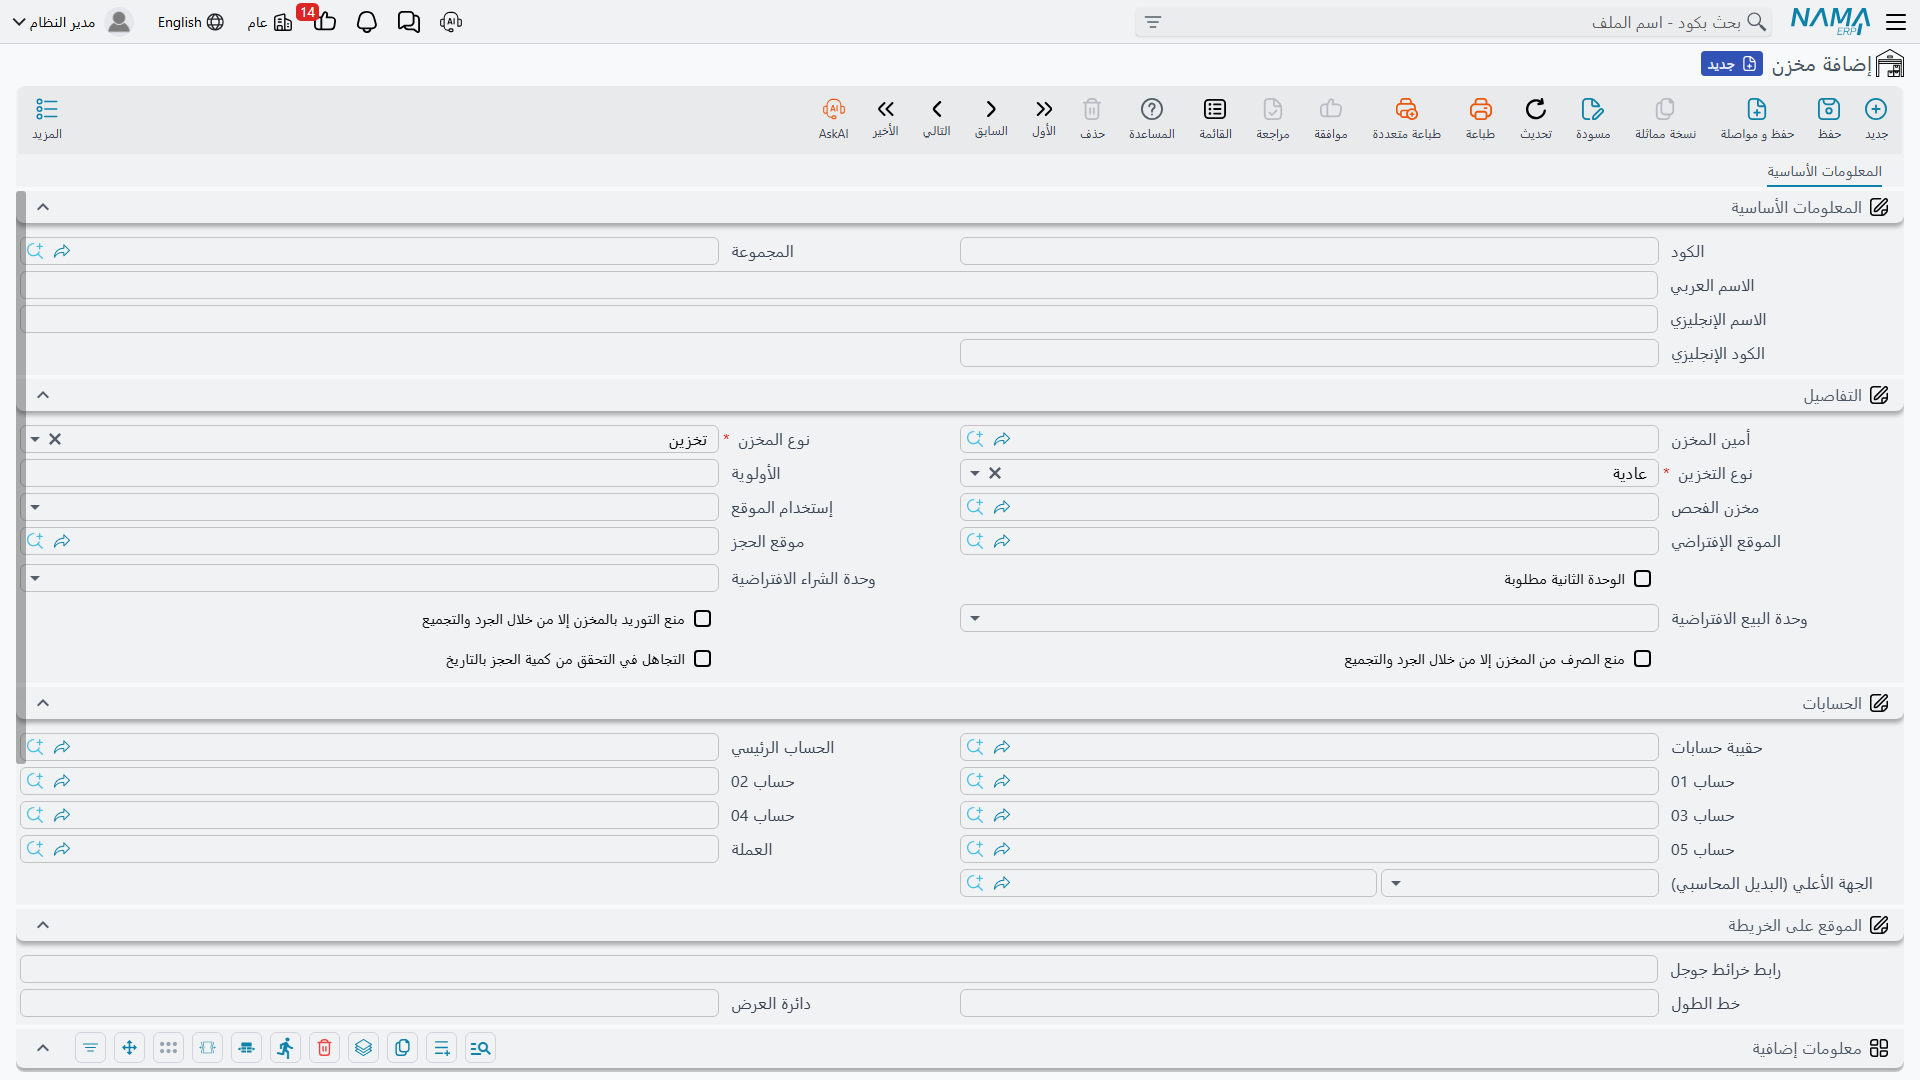Select the المعلومات الأساسية tab
Viewport: 1920px width, 1080px height.
click(x=1824, y=171)
